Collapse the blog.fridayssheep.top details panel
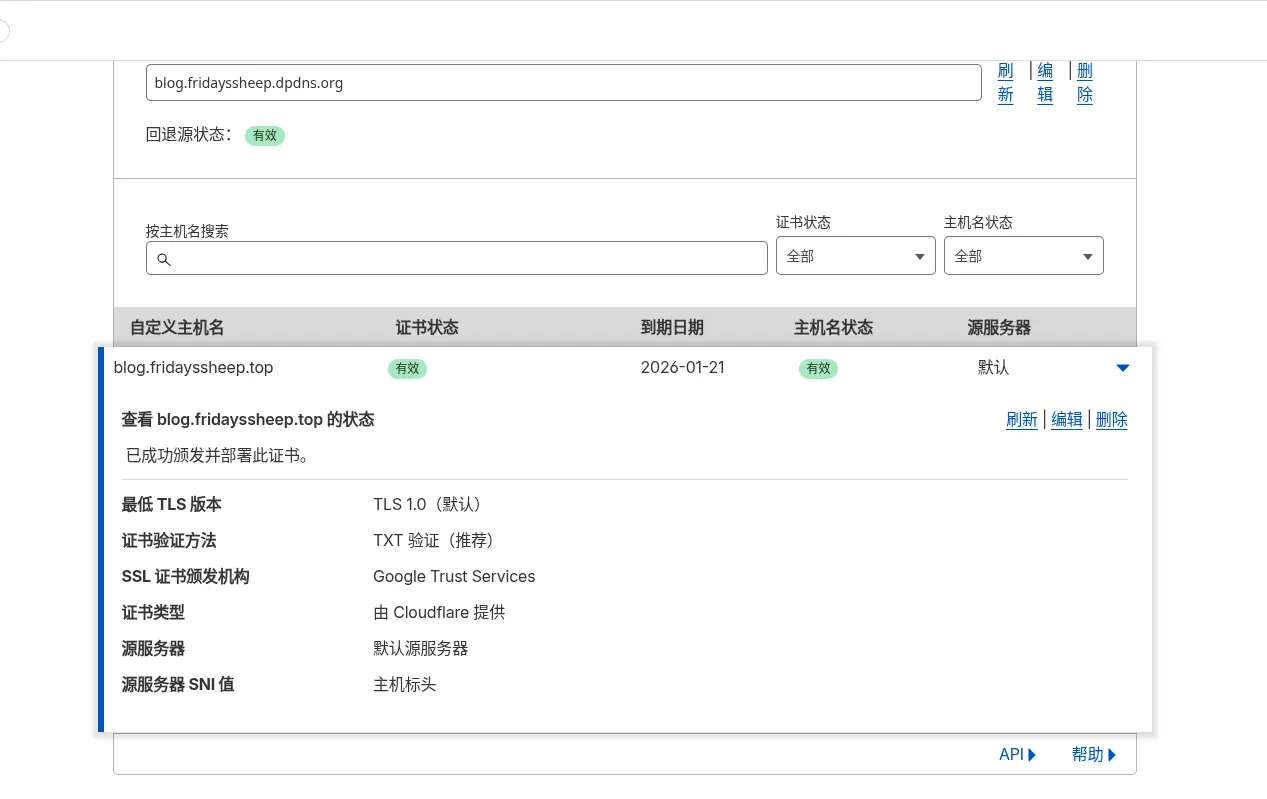This screenshot has width=1267, height=799. [1122, 367]
